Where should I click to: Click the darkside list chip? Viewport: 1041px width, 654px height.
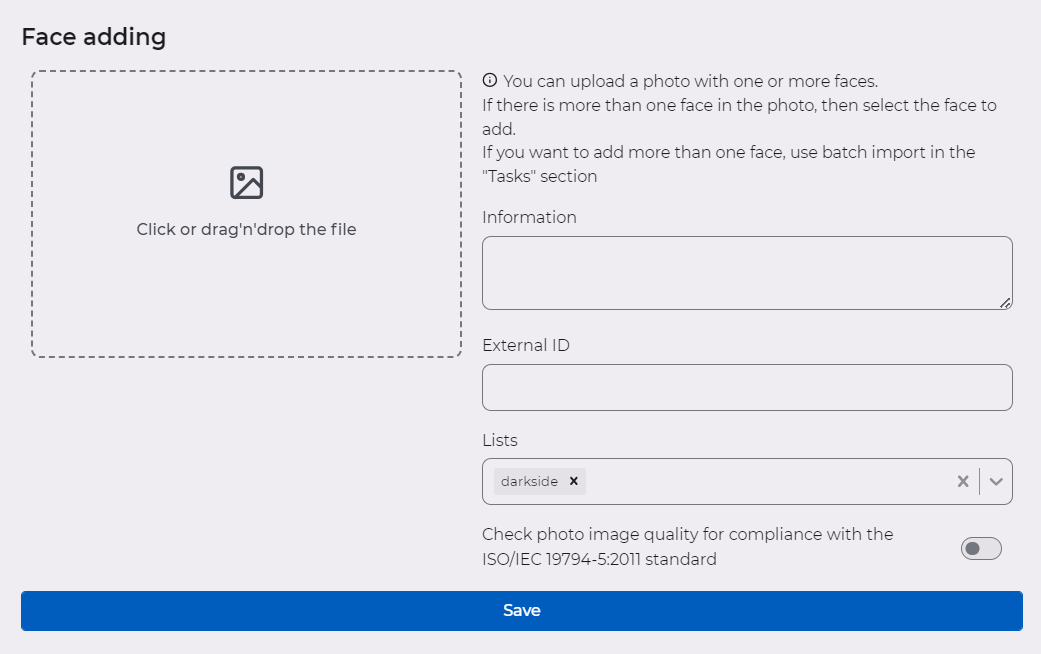[x=530, y=481]
